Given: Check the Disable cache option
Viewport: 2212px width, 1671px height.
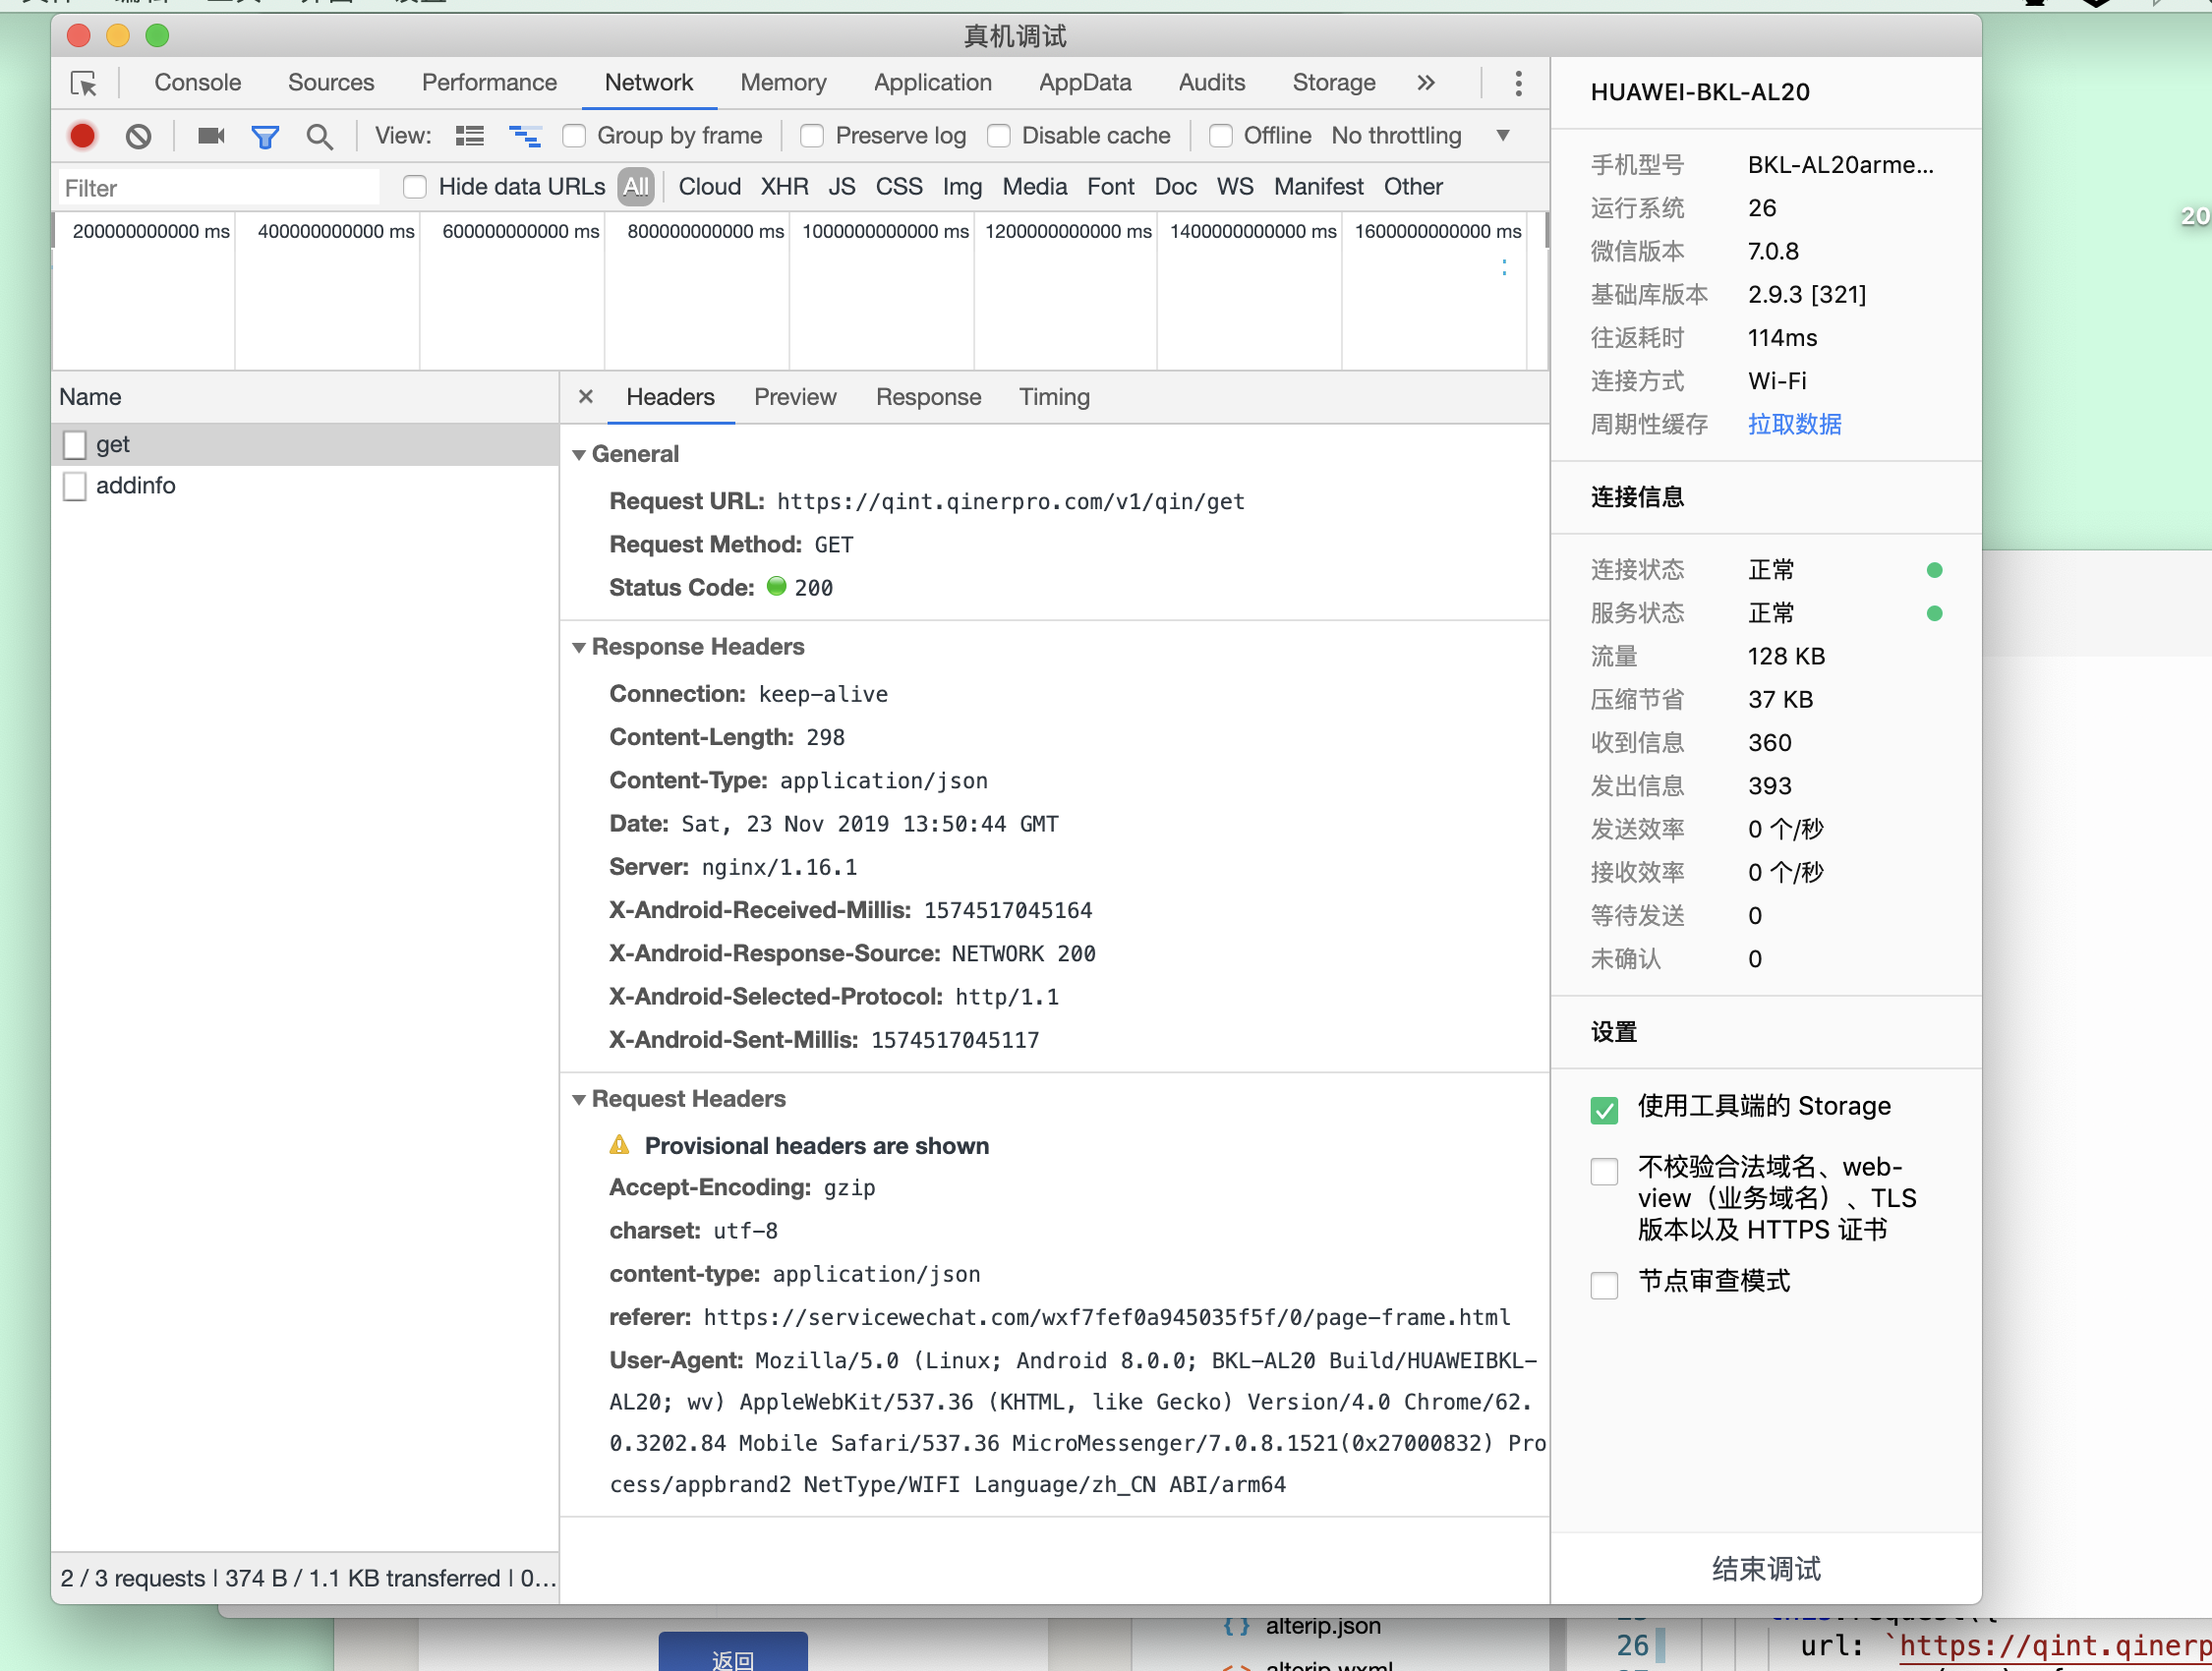Looking at the screenshot, I should click(999, 136).
